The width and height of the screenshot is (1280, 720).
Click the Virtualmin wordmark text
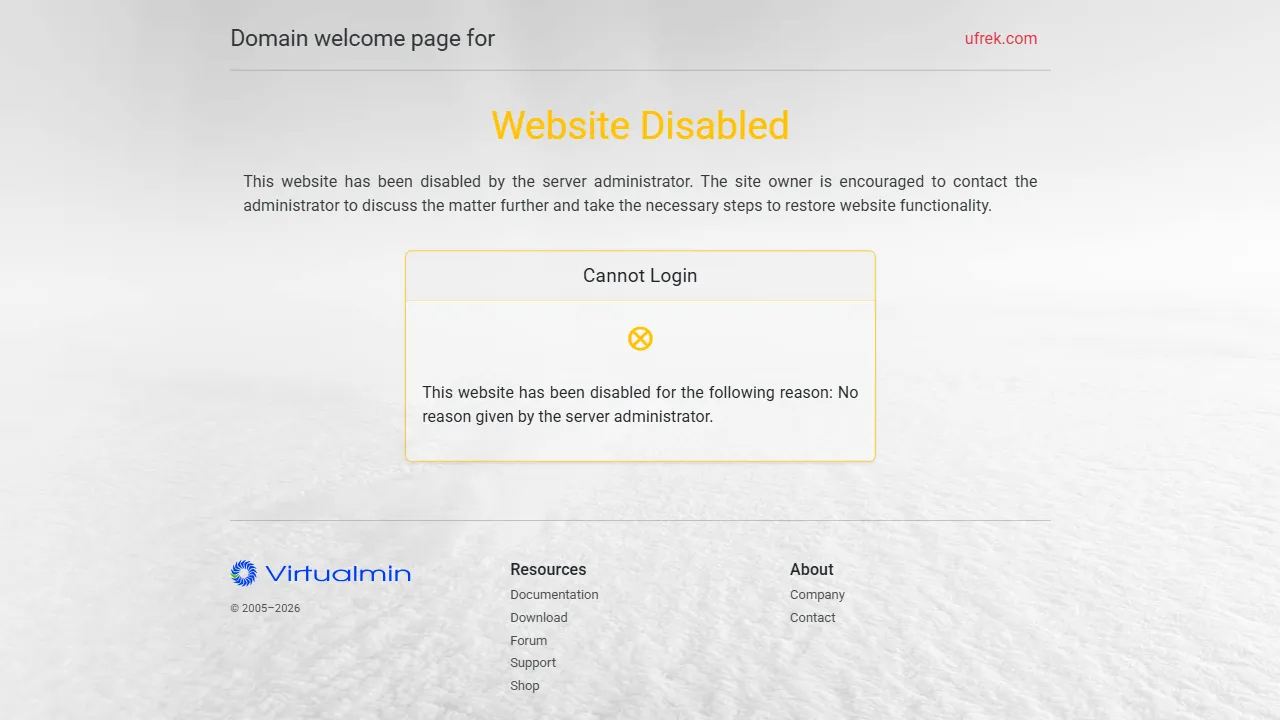click(337, 574)
